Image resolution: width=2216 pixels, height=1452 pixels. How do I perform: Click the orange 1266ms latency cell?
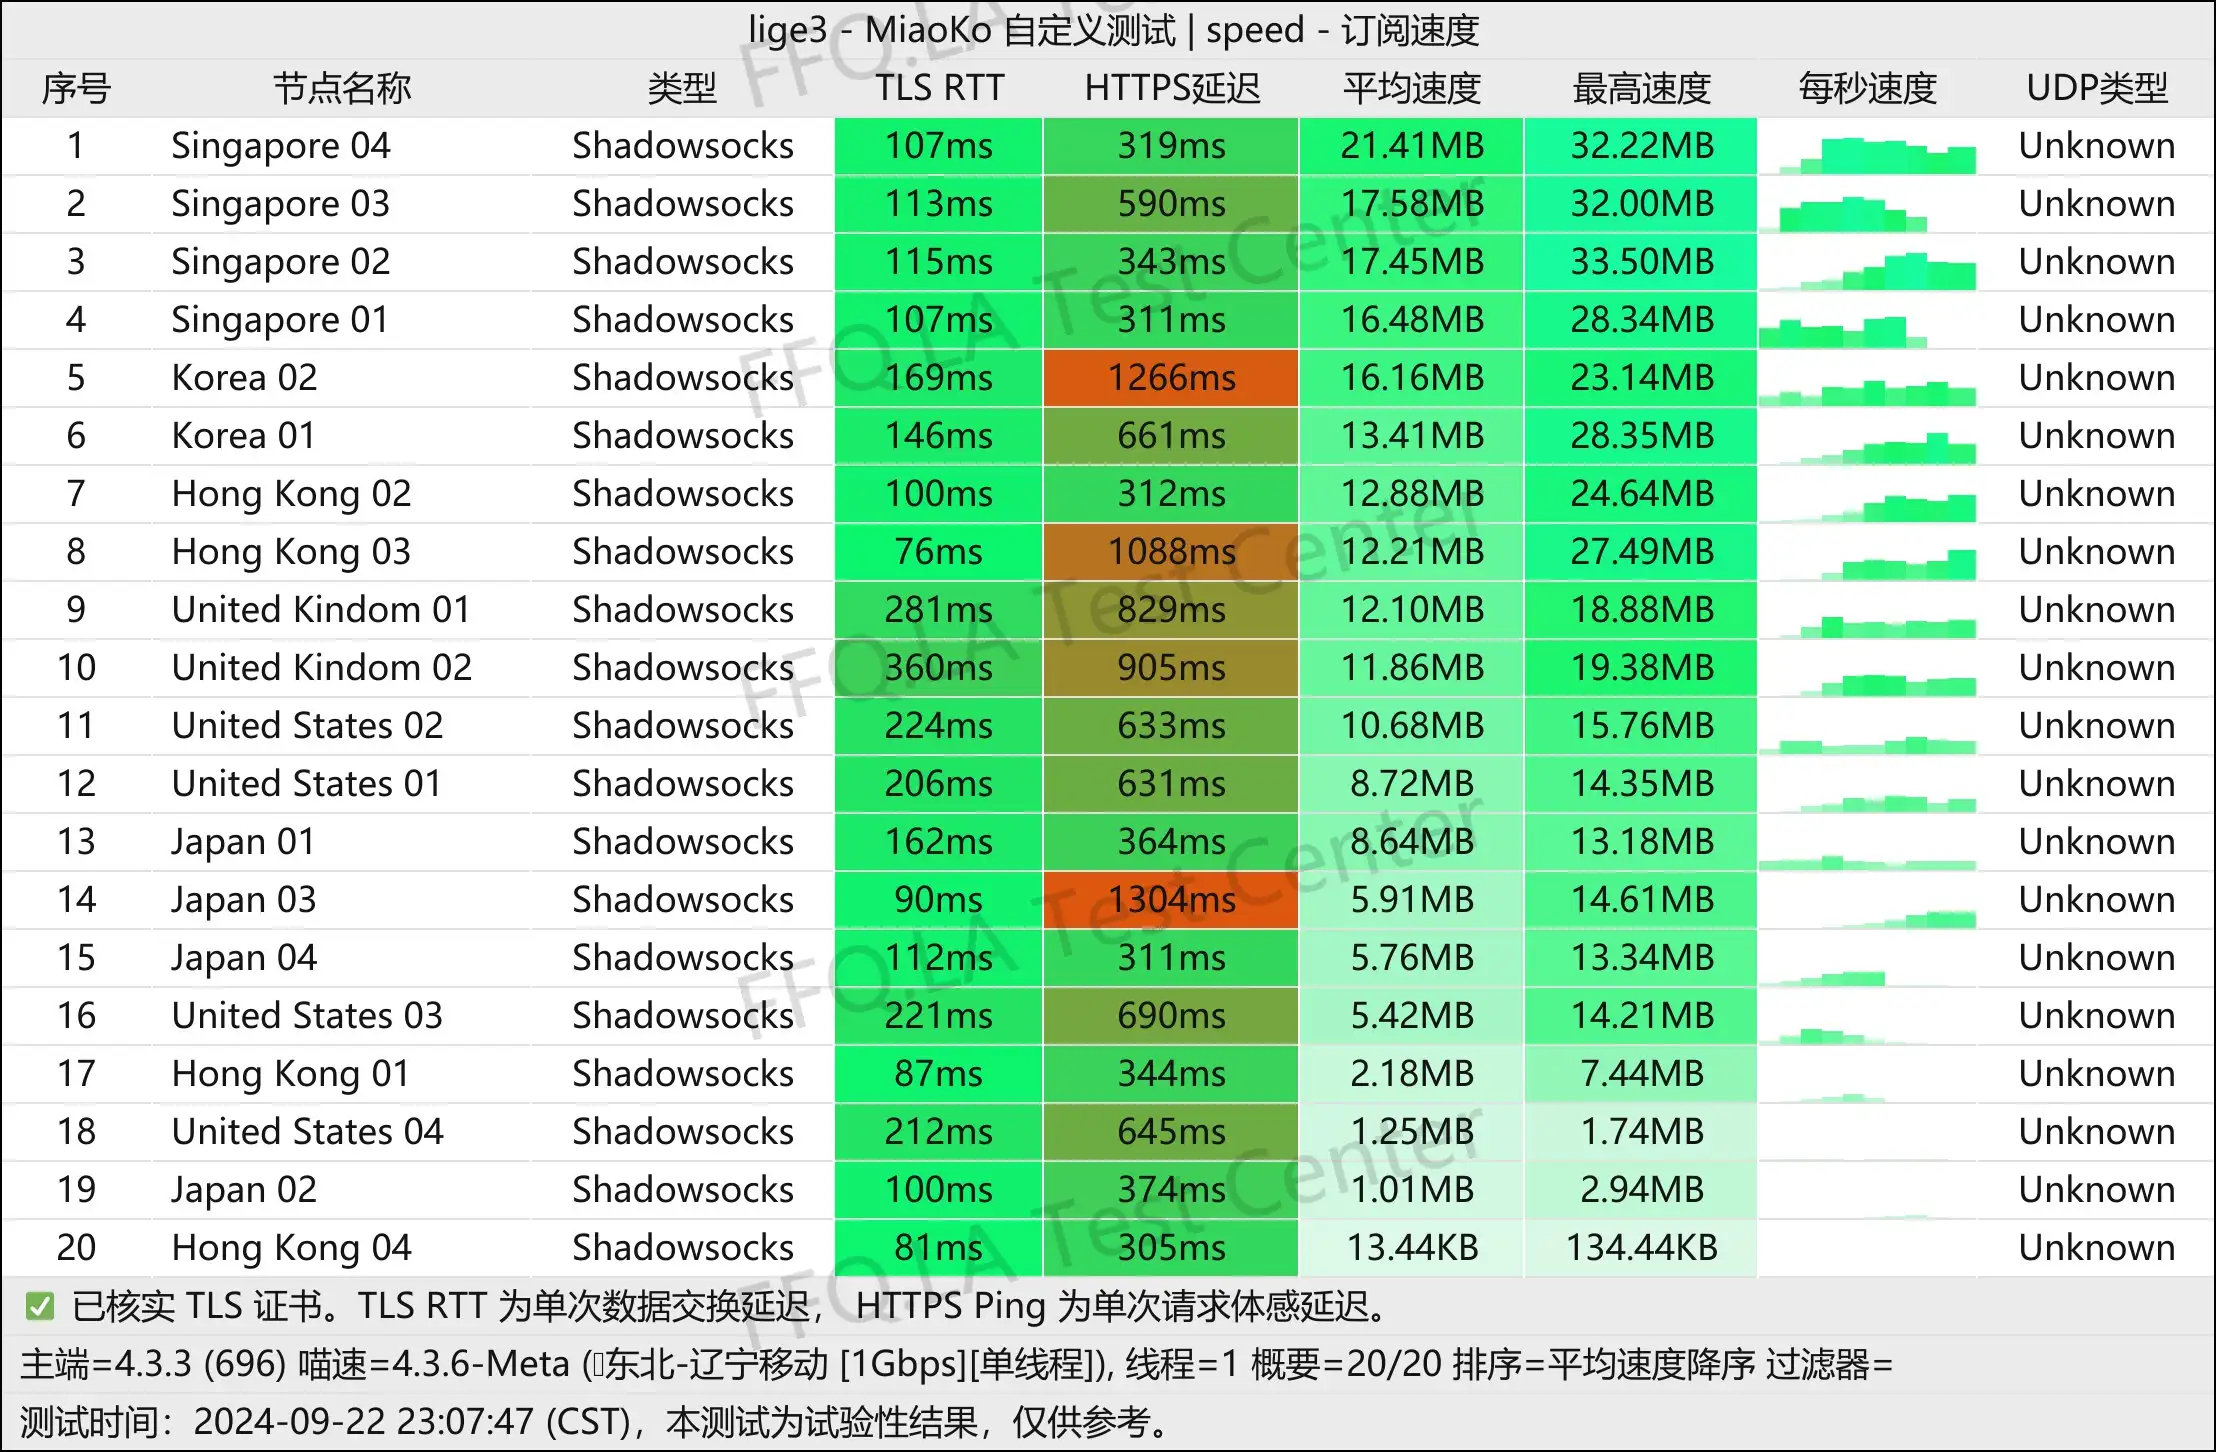[x=1171, y=378]
